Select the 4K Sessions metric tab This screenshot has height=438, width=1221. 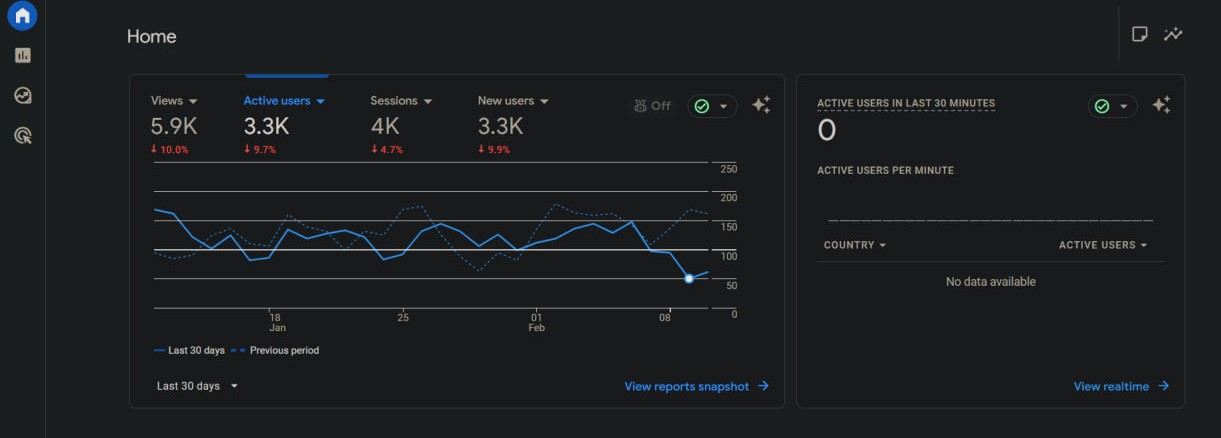pos(401,125)
